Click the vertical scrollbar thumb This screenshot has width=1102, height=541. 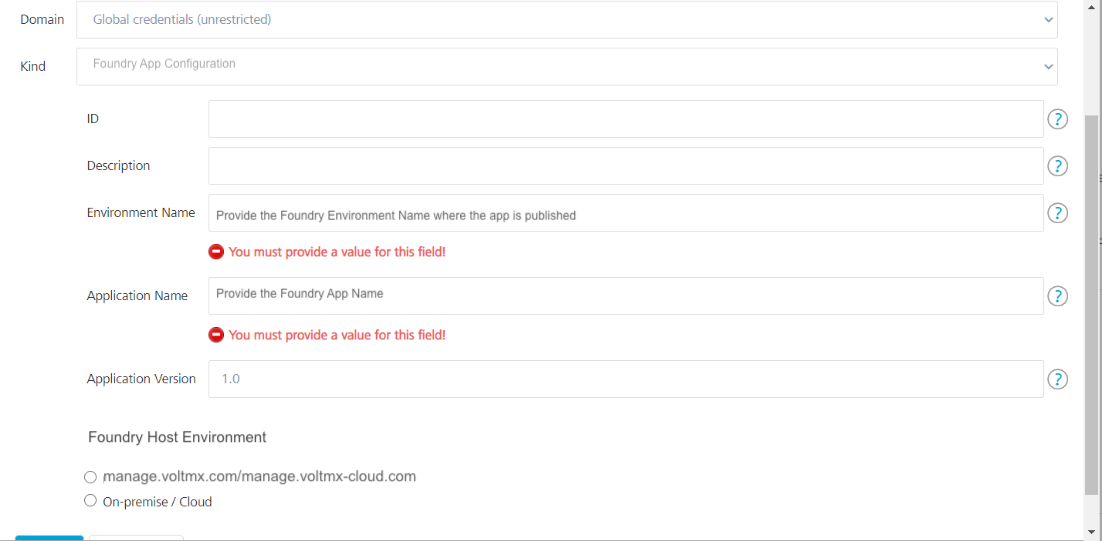point(1091,300)
